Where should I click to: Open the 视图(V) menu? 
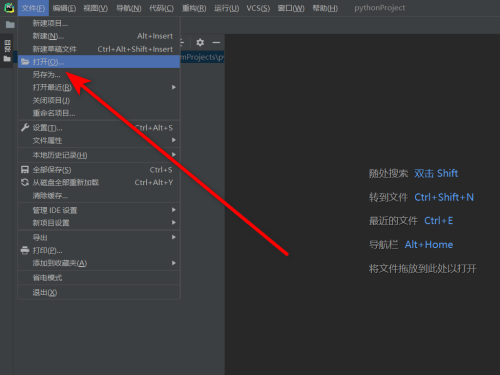point(96,8)
